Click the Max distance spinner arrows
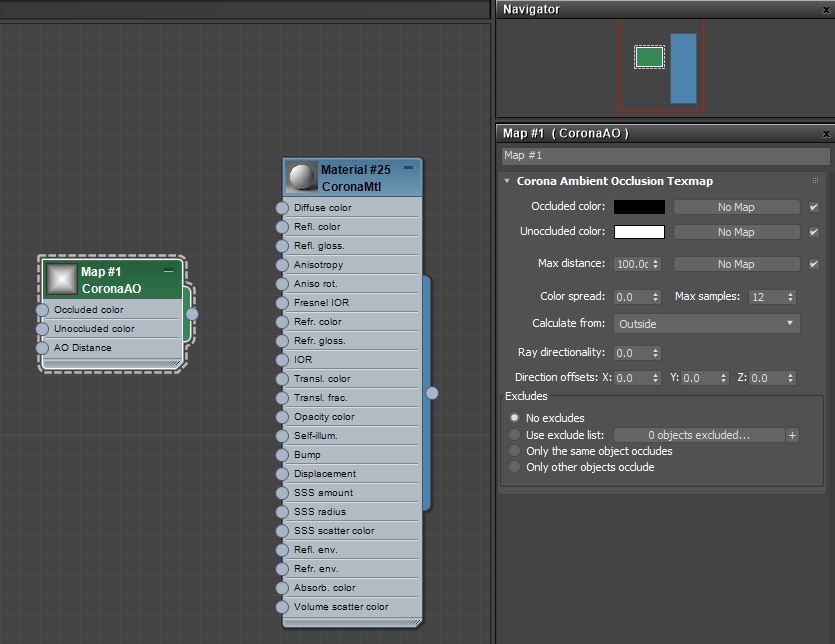The image size is (835, 644). click(656, 264)
